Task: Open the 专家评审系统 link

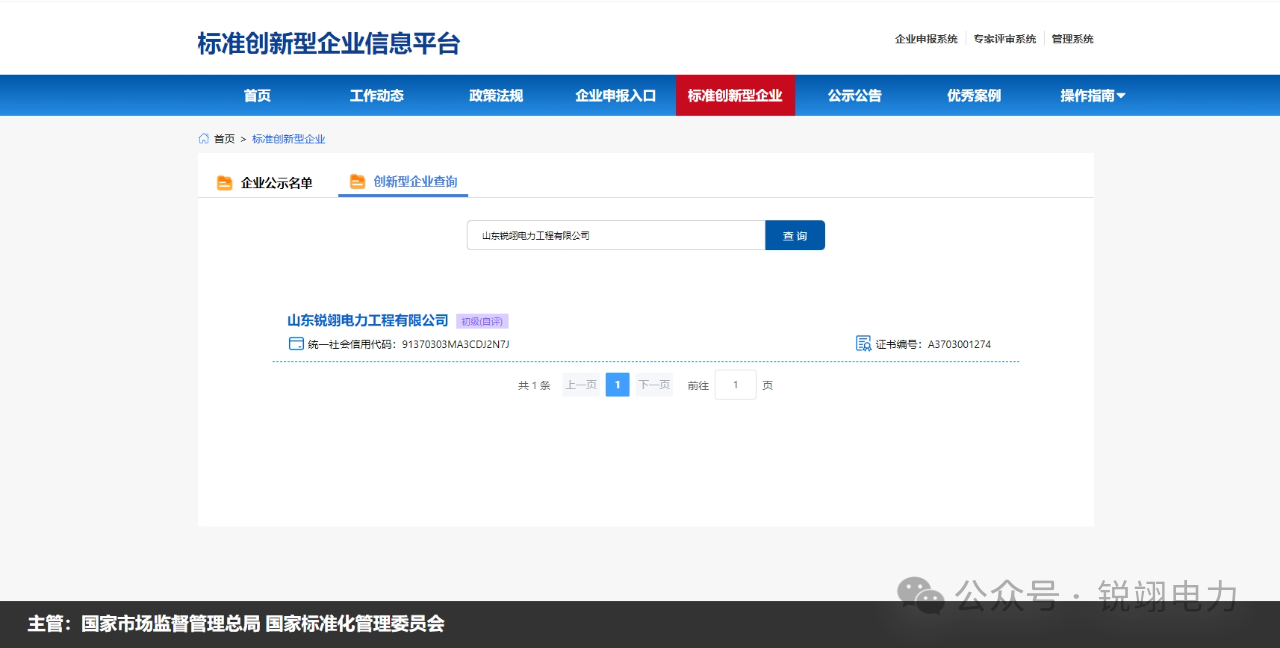Action: (x=1005, y=39)
